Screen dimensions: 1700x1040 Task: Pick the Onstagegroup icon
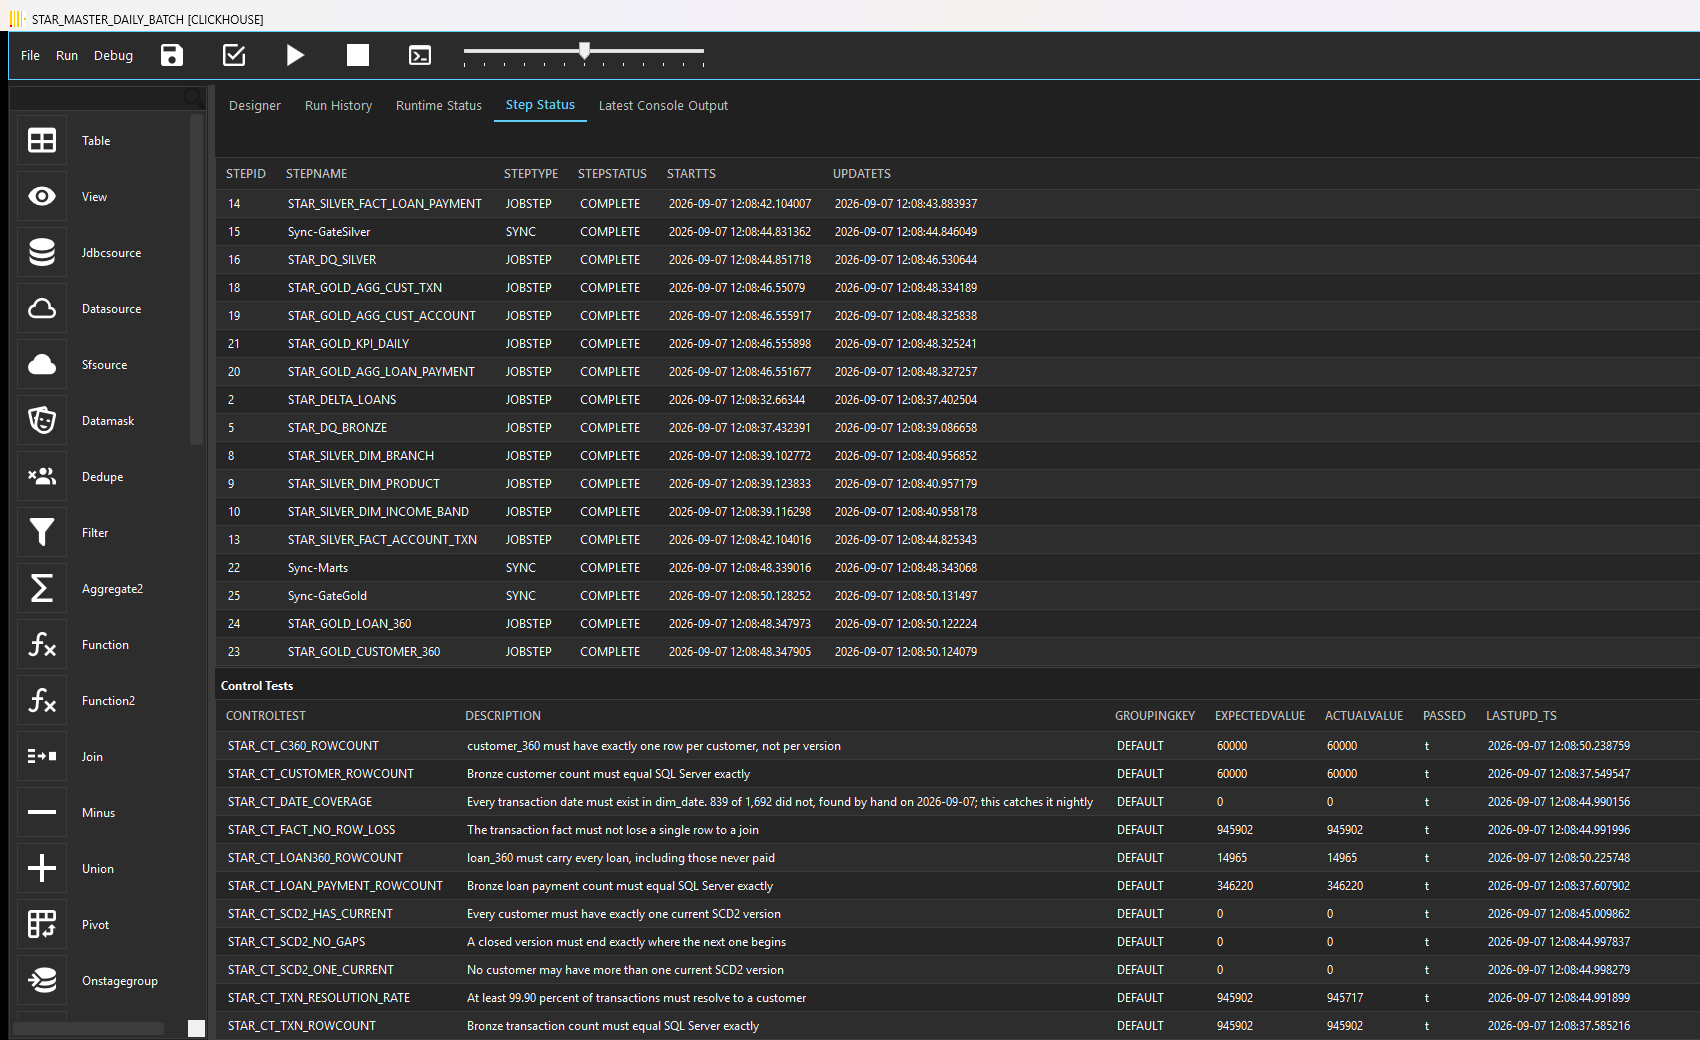point(42,981)
